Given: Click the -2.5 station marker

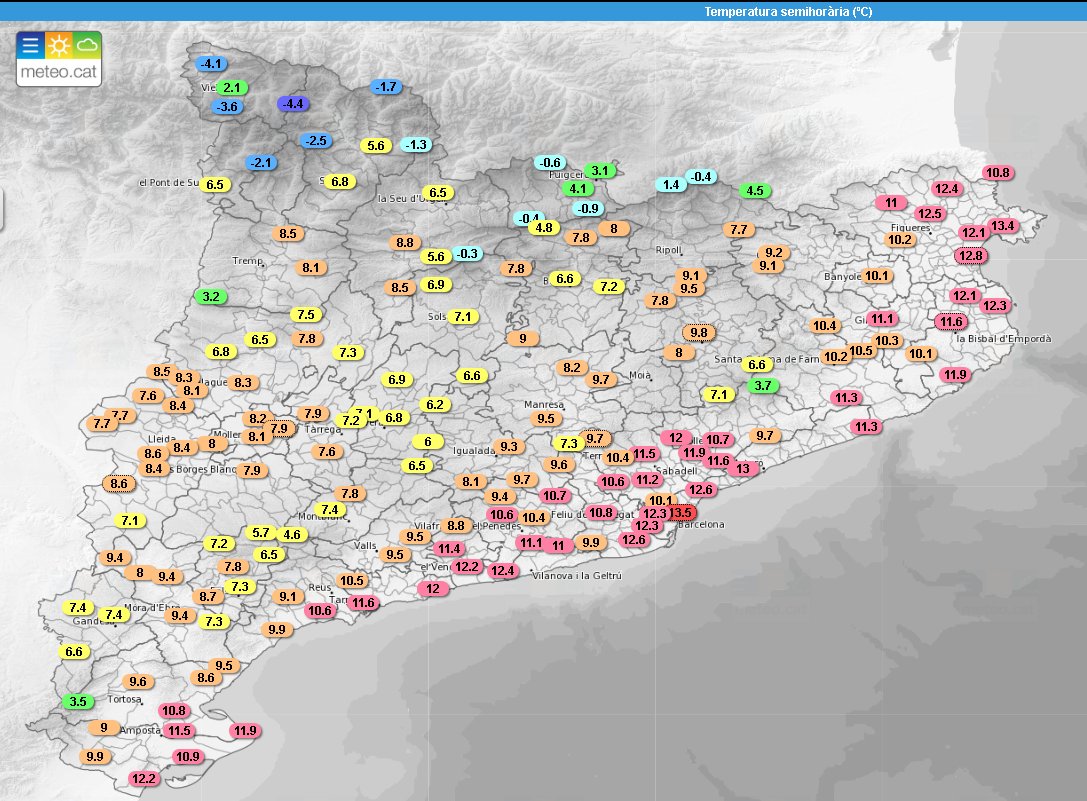Looking at the screenshot, I should point(316,140).
